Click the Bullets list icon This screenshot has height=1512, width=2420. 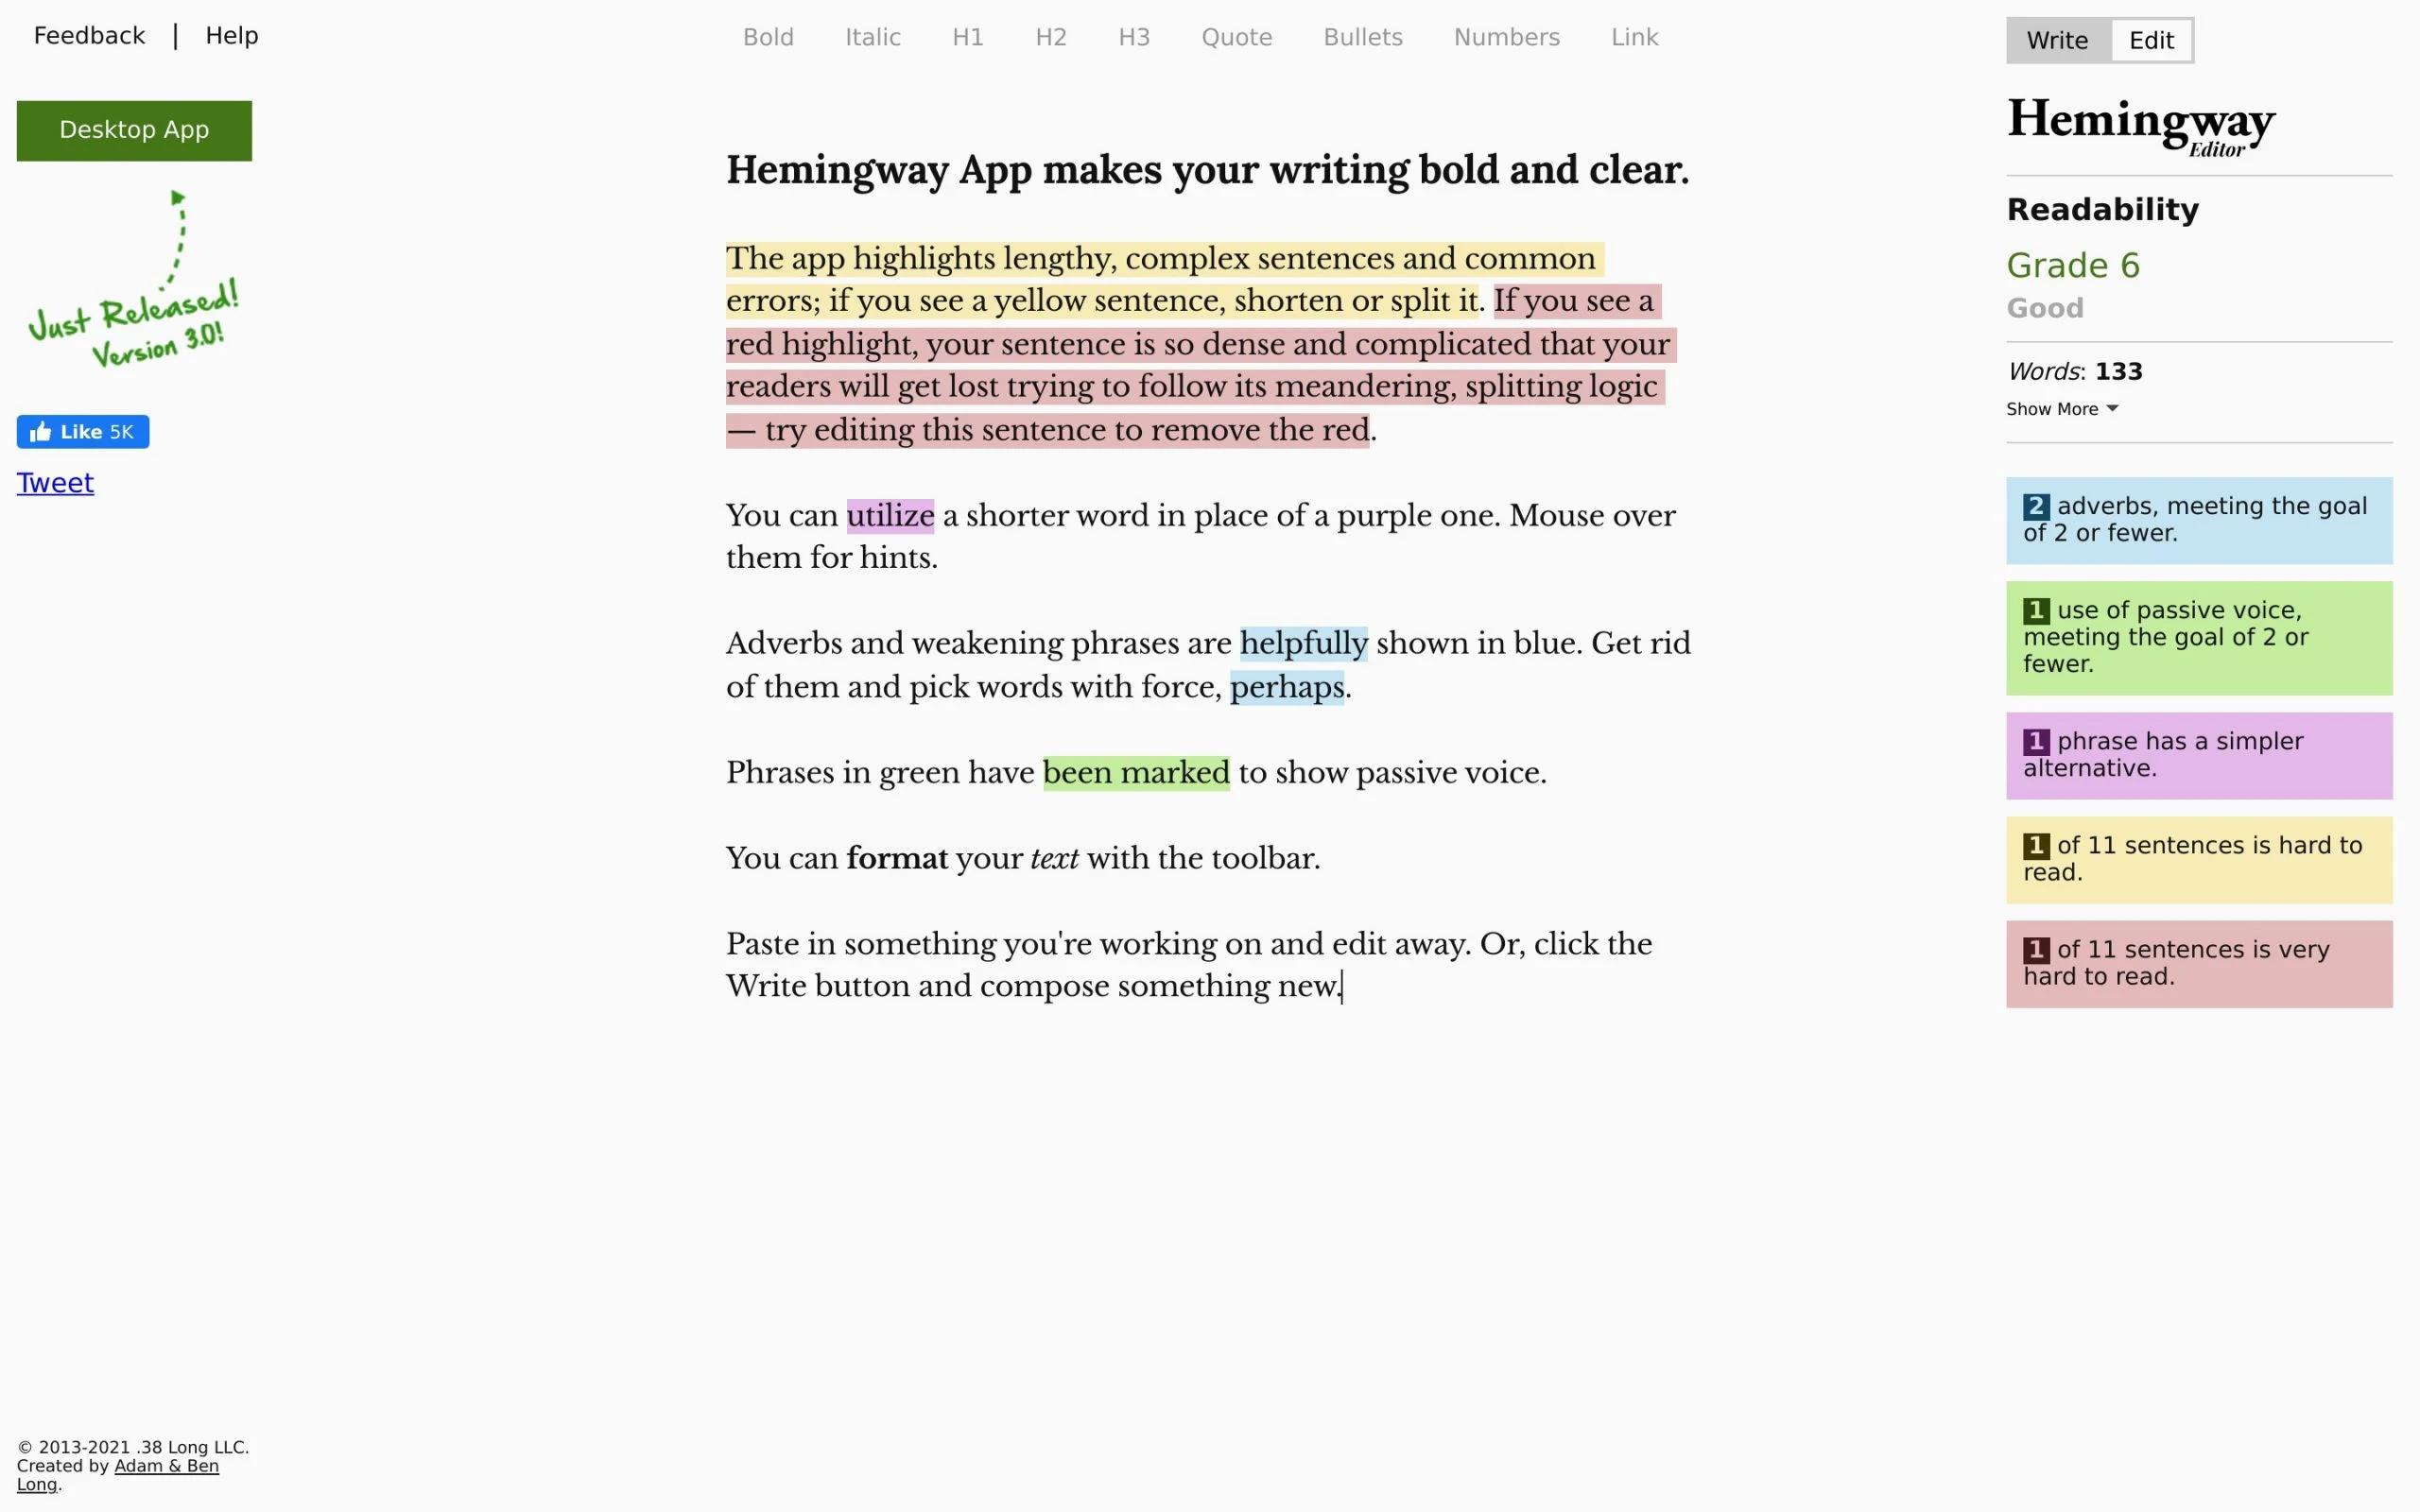[x=1364, y=37]
